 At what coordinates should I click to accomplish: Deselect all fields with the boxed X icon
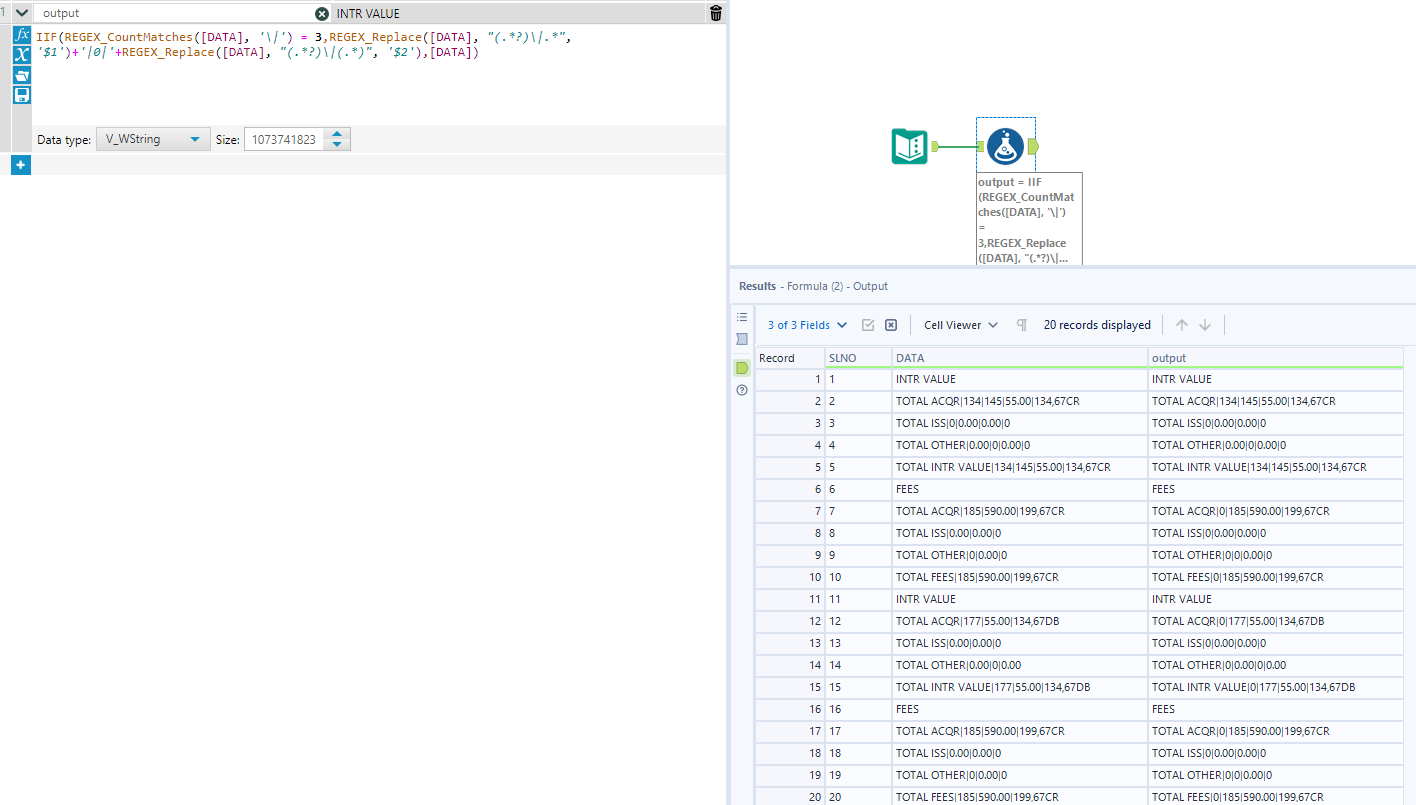[x=891, y=325]
